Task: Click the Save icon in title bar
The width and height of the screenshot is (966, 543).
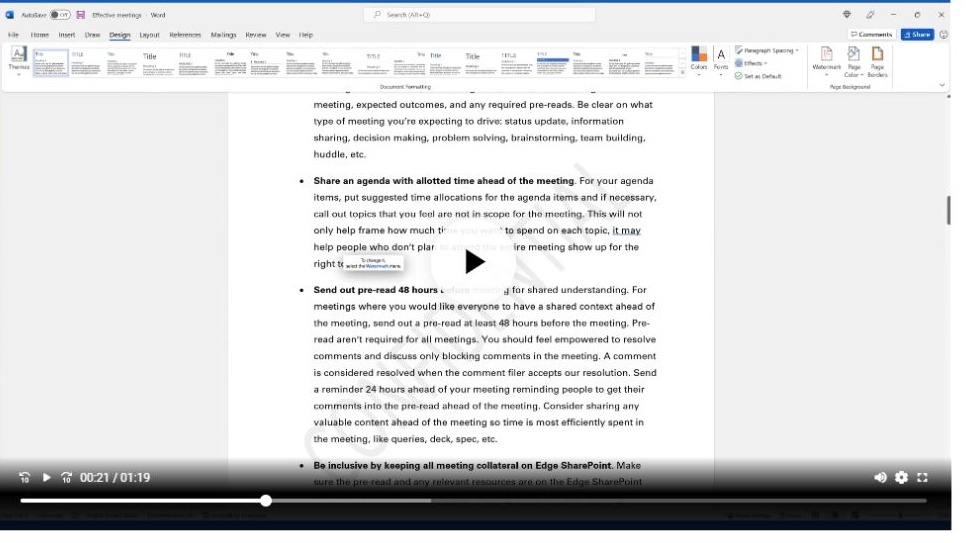Action: click(81, 15)
